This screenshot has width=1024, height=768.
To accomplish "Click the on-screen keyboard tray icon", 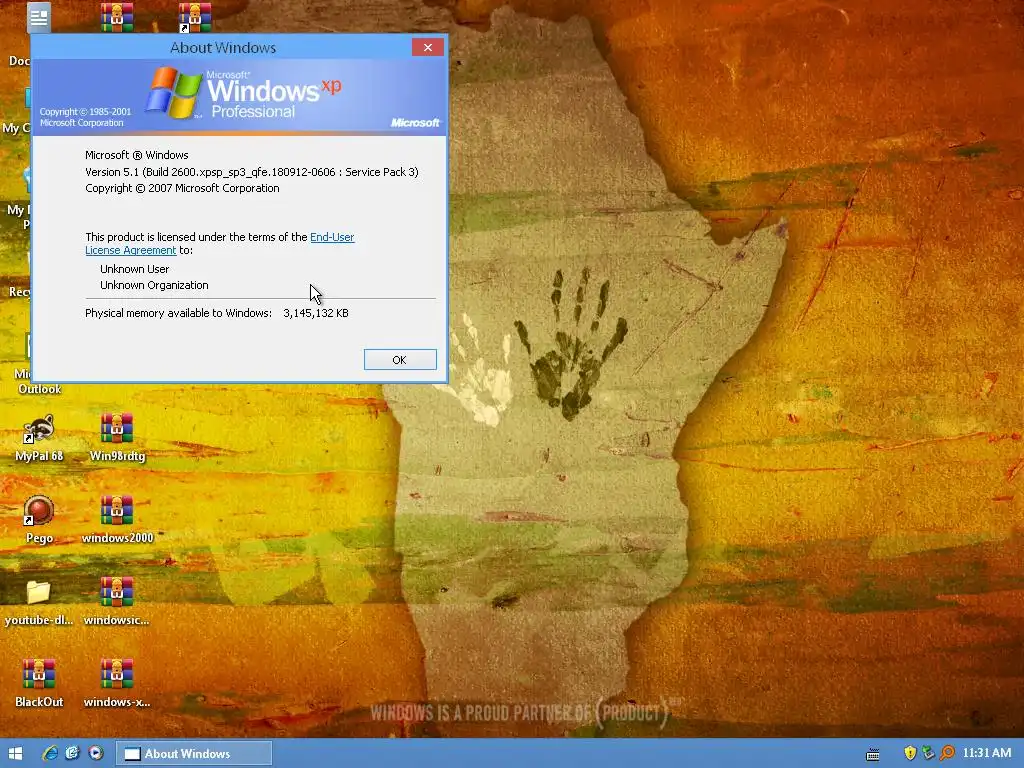I will [872, 754].
